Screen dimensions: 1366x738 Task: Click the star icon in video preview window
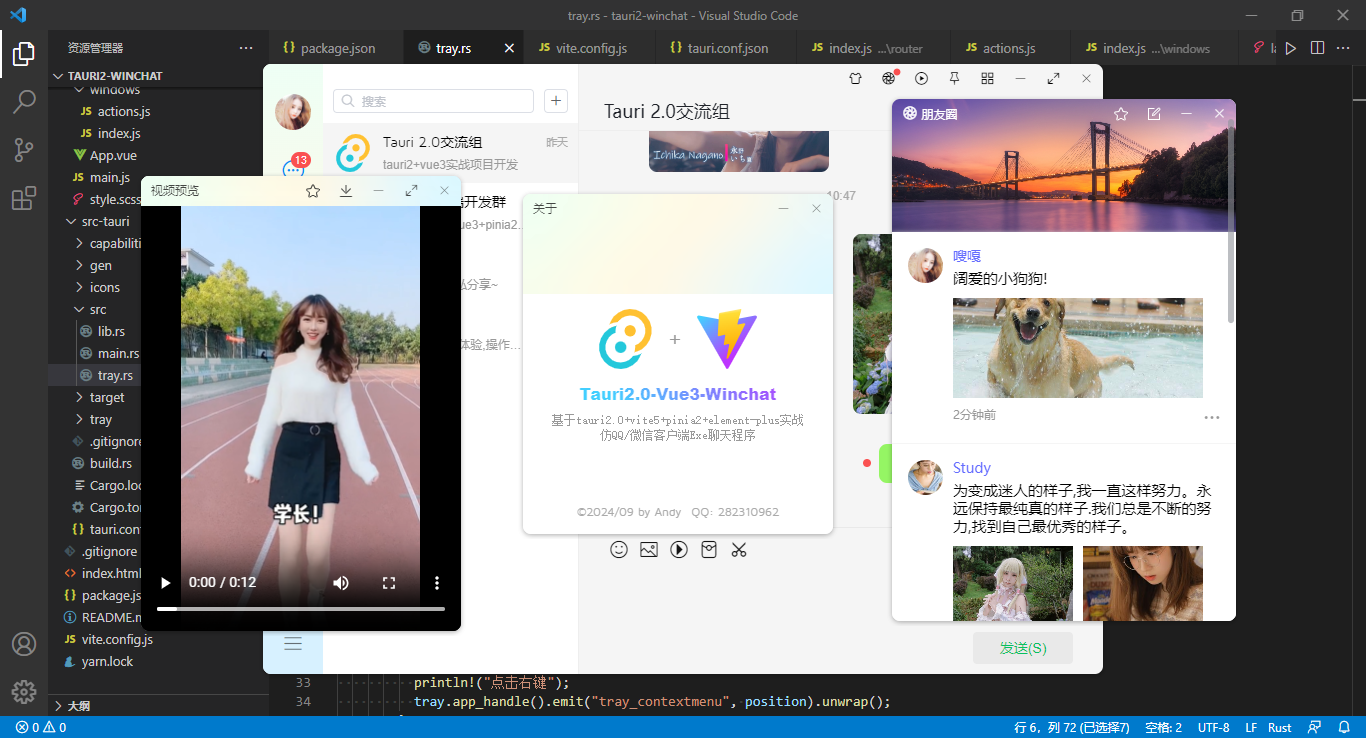[x=313, y=191]
